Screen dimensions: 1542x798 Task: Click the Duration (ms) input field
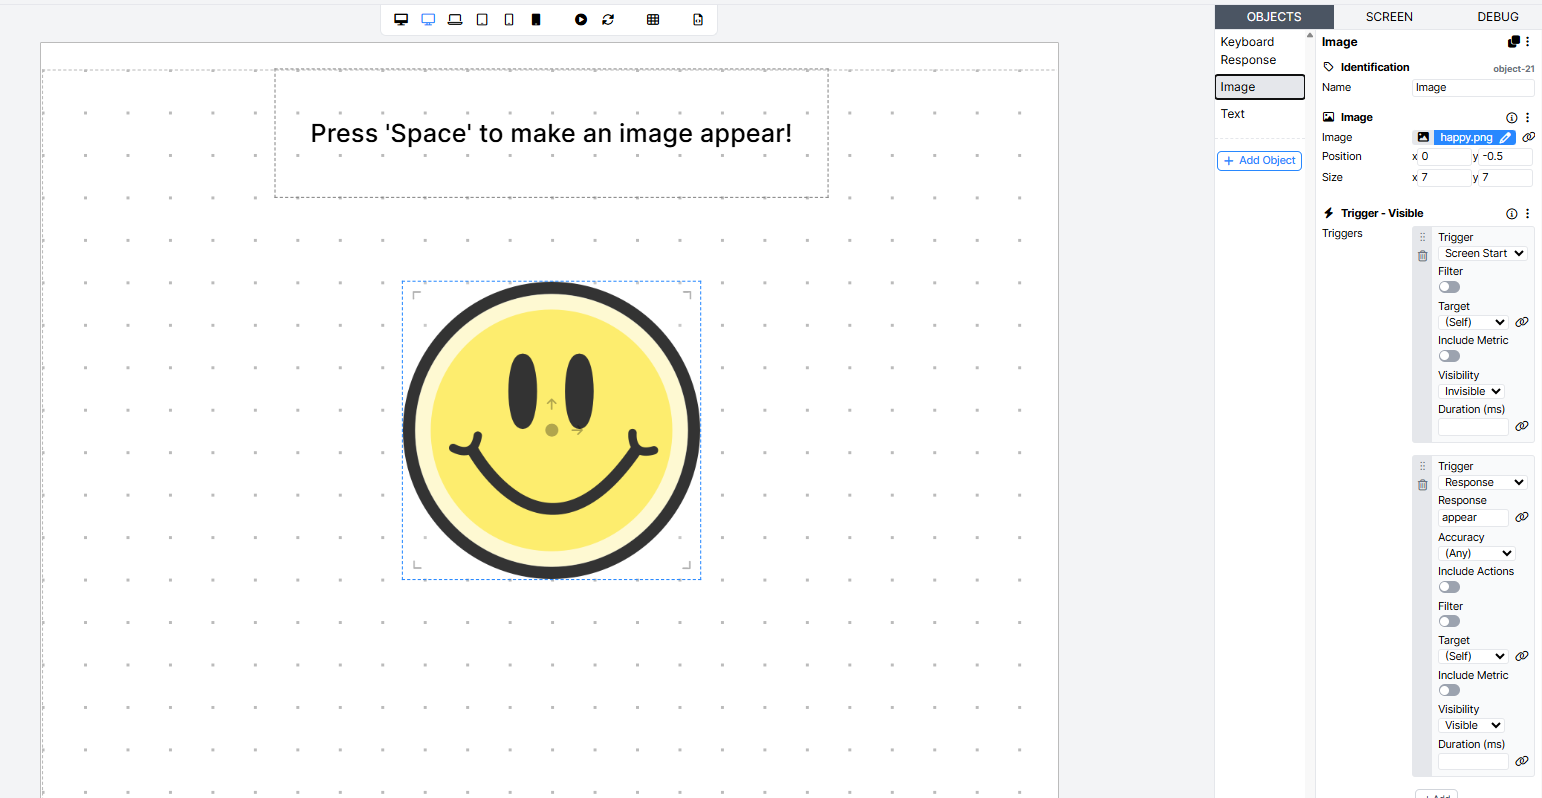point(1472,426)
